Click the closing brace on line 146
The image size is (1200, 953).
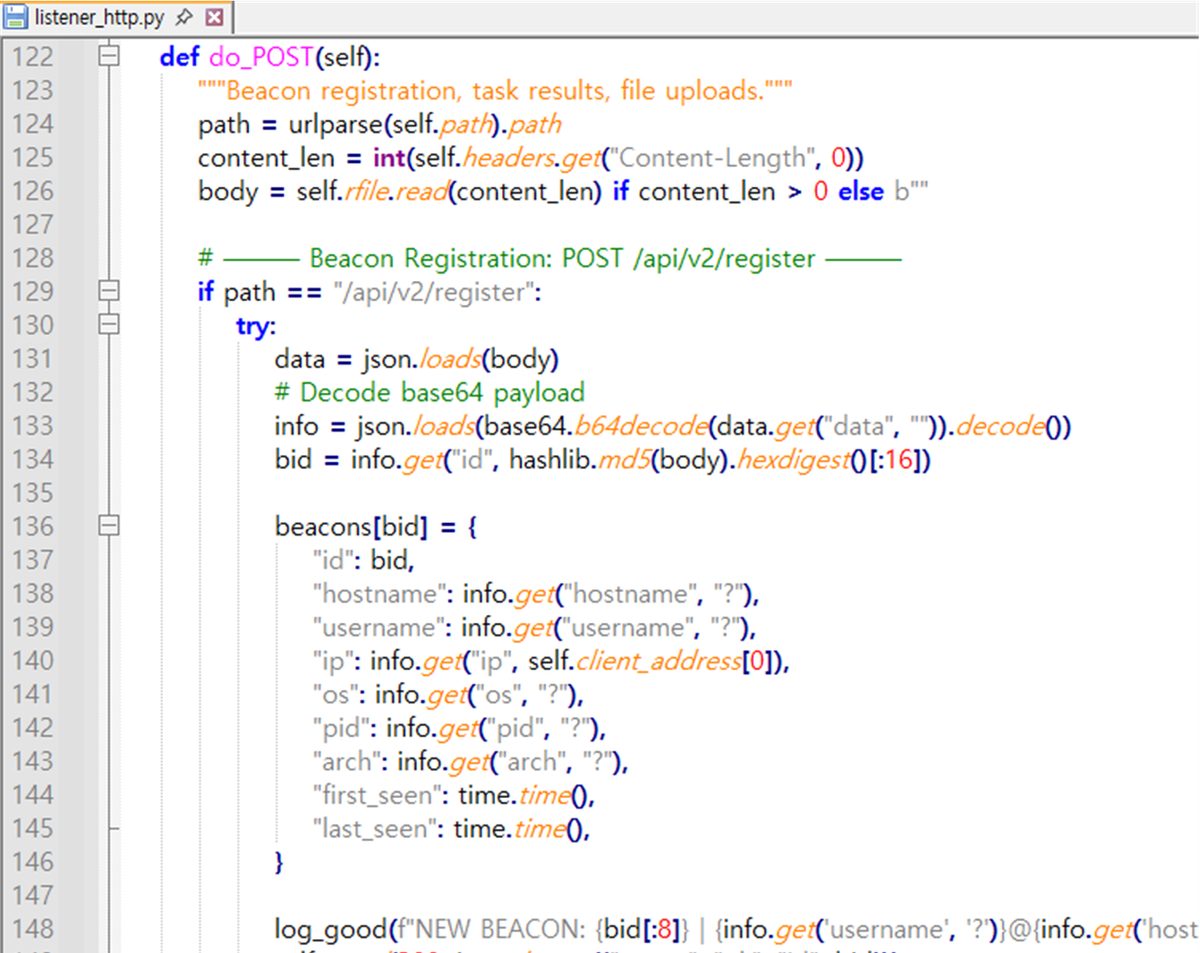point(280,861)
